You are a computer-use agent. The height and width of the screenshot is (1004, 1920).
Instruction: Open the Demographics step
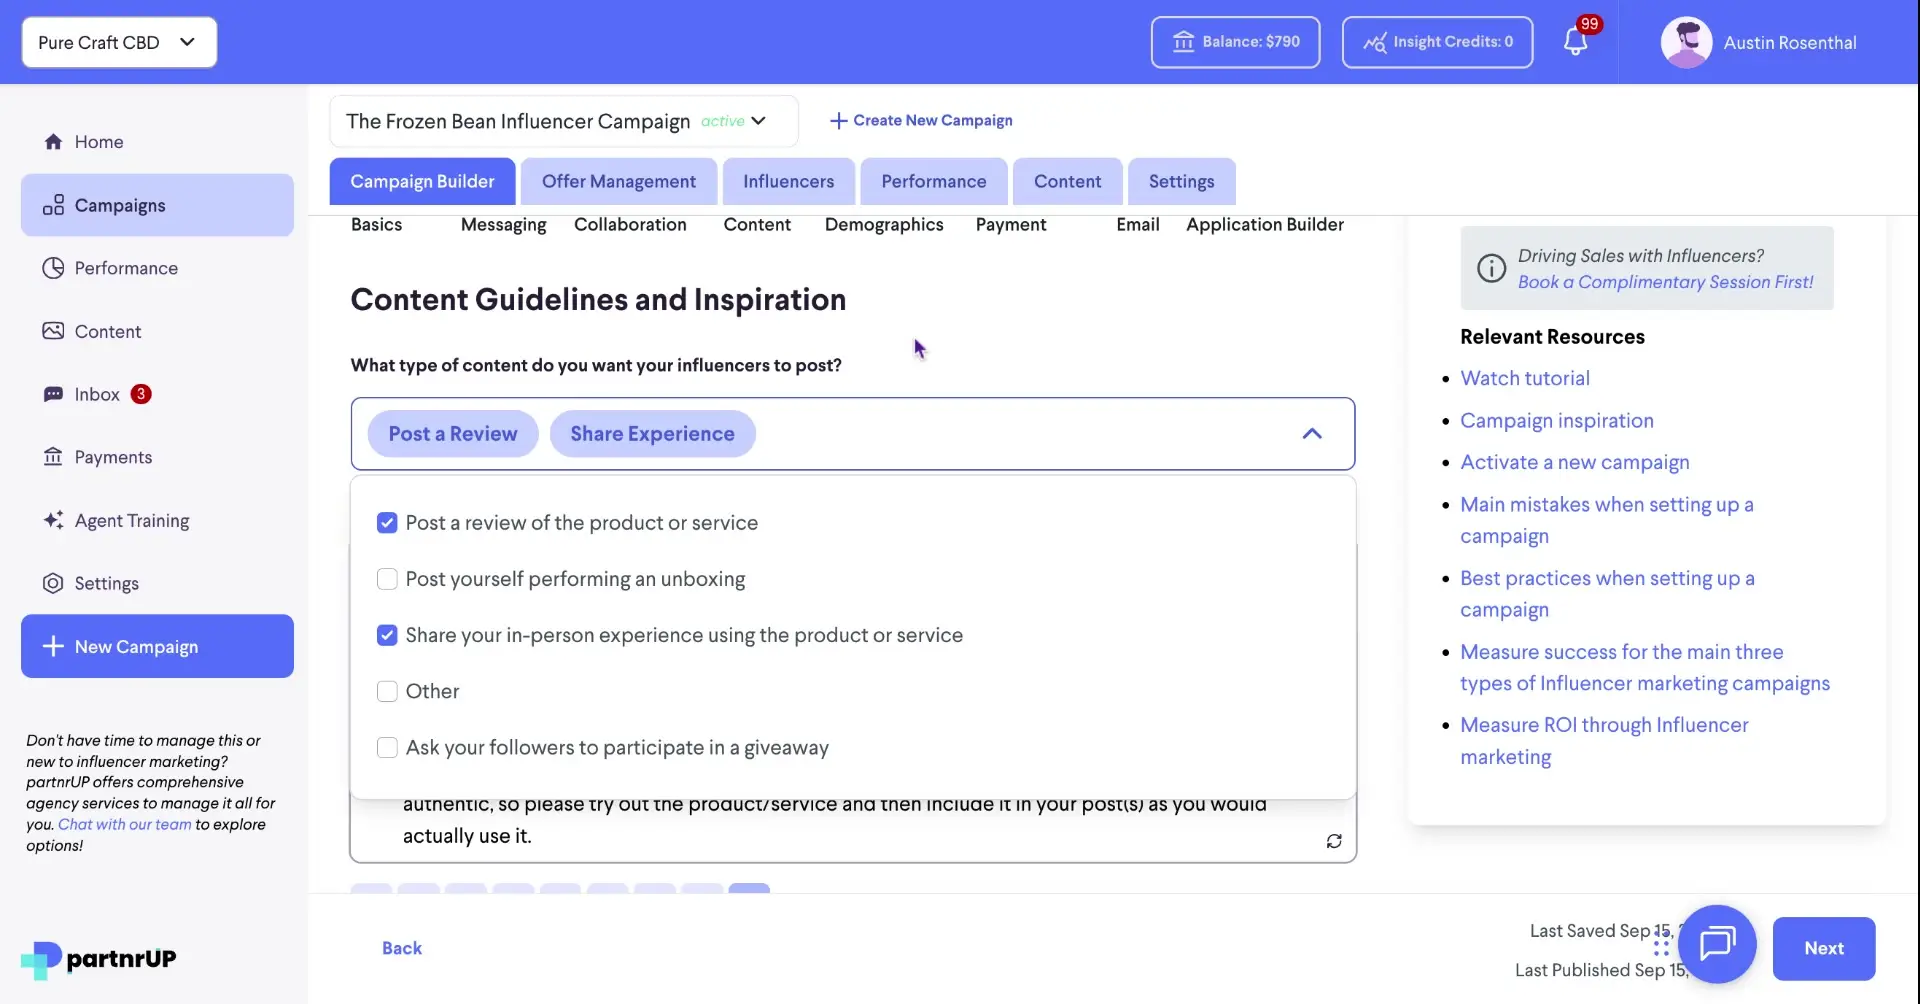tap(884, 225)
